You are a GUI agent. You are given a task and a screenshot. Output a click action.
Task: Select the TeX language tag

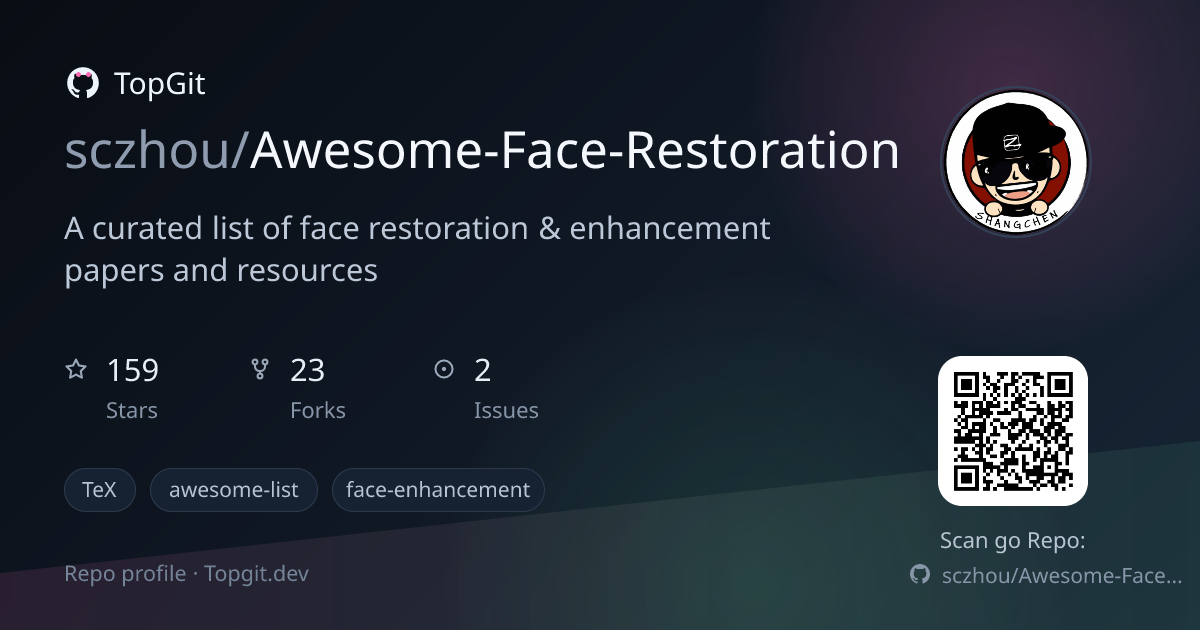point(99,490)
